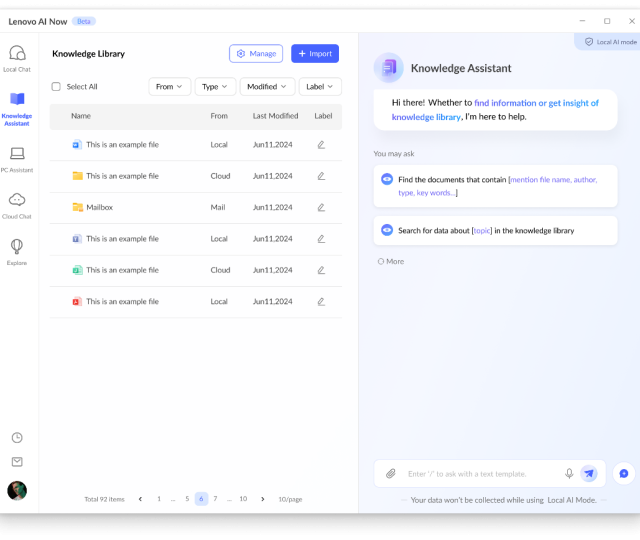Viewport: 640px width, 540px height.
Task: Open the Explore section
Action: coord(17,251)
